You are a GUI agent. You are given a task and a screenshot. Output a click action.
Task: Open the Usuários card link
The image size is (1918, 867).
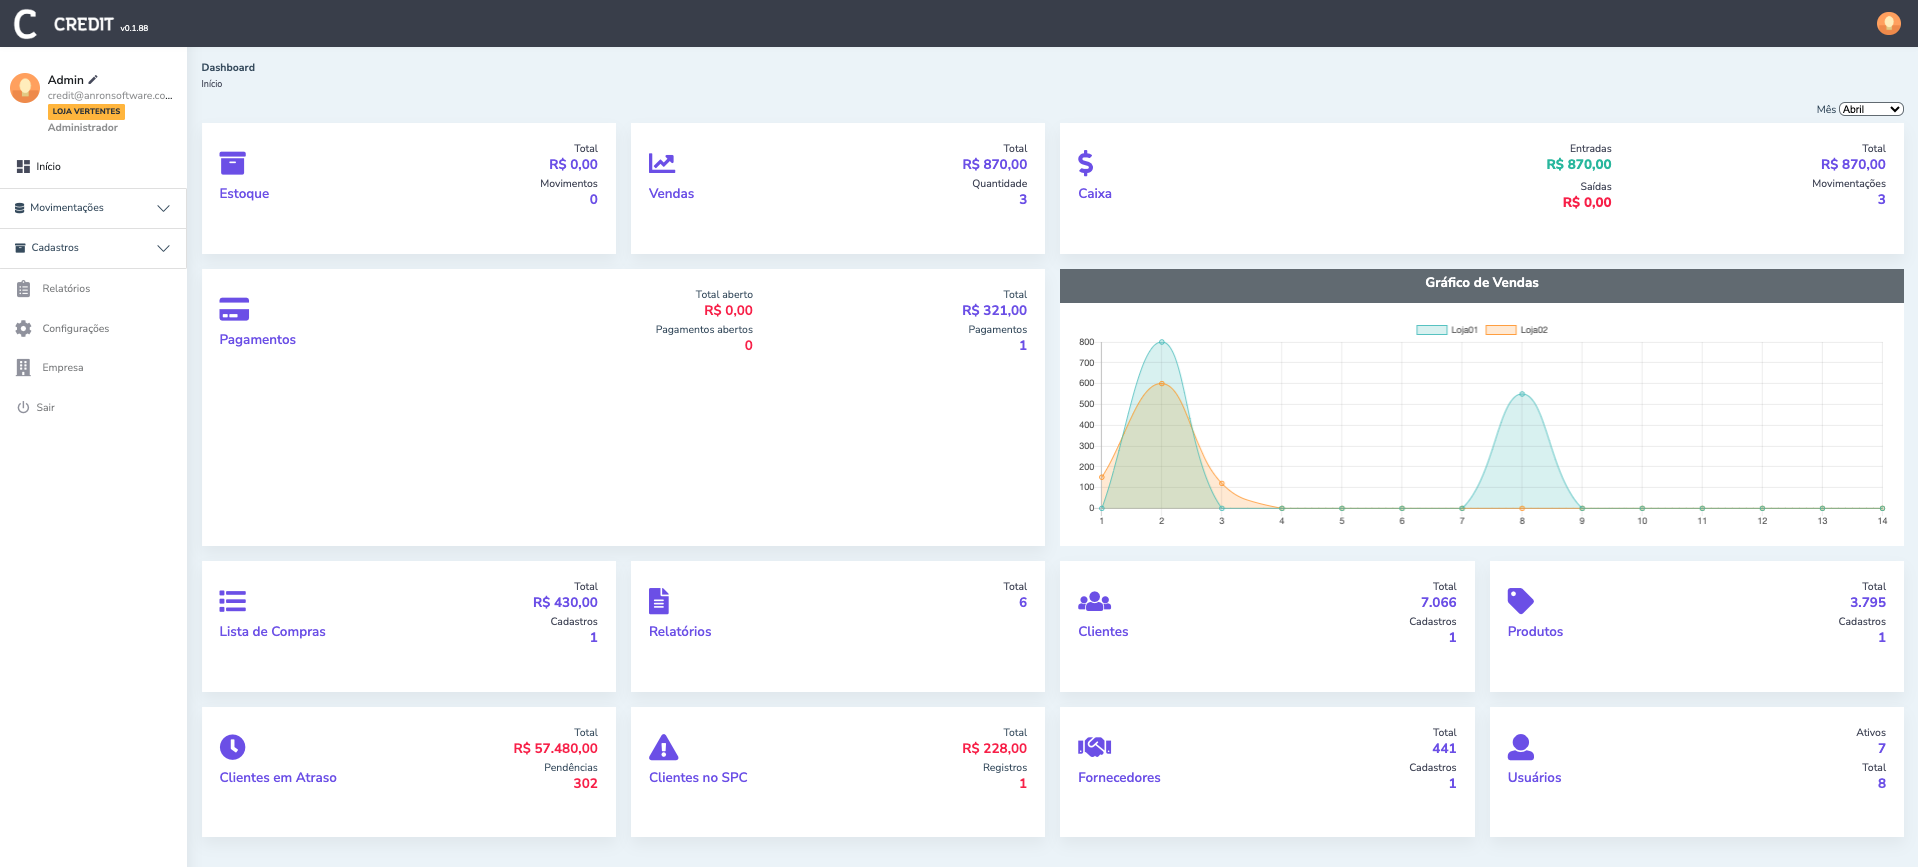tap(1534, 778)
